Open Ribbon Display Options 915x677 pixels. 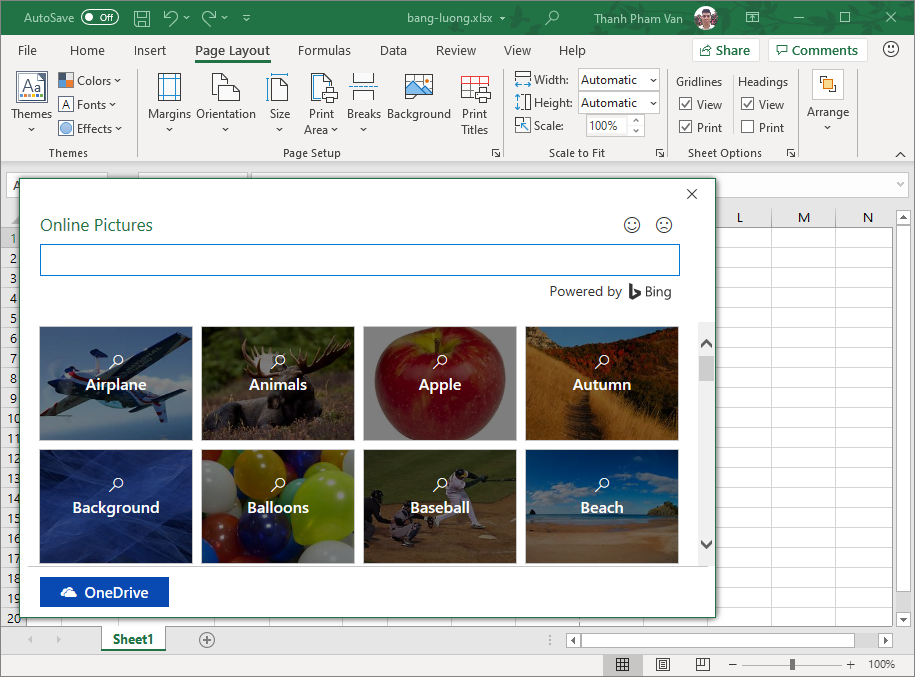click(x=753, y=18)
